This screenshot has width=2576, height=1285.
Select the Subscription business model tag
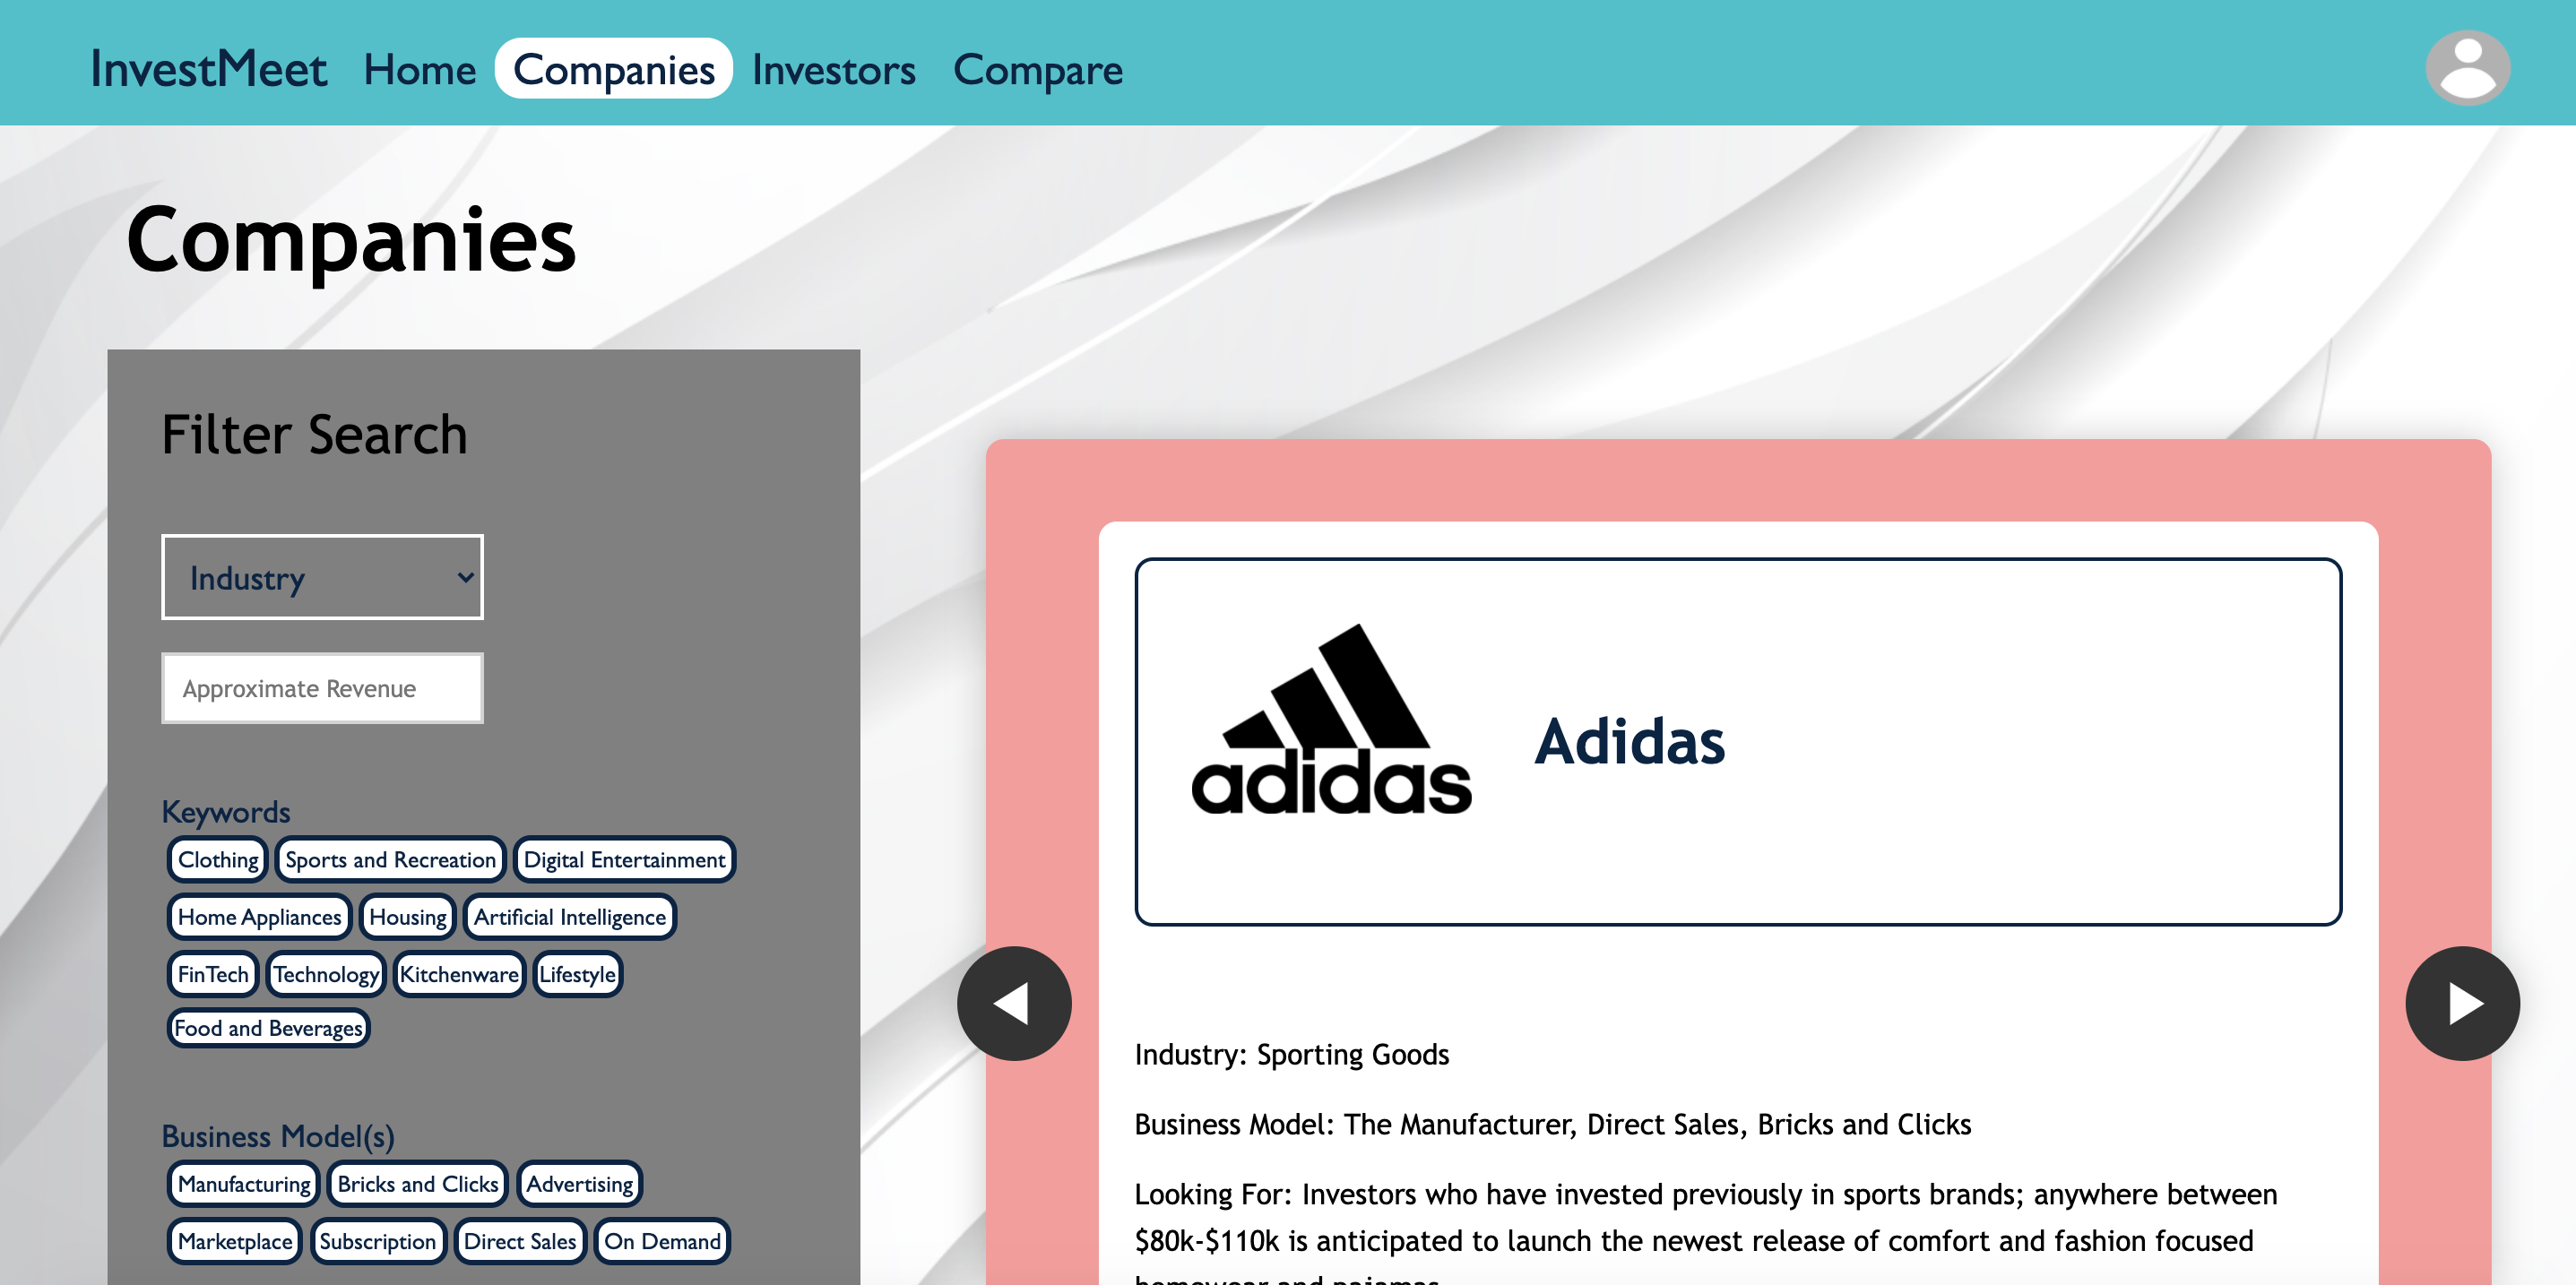tap(377, 1240)
